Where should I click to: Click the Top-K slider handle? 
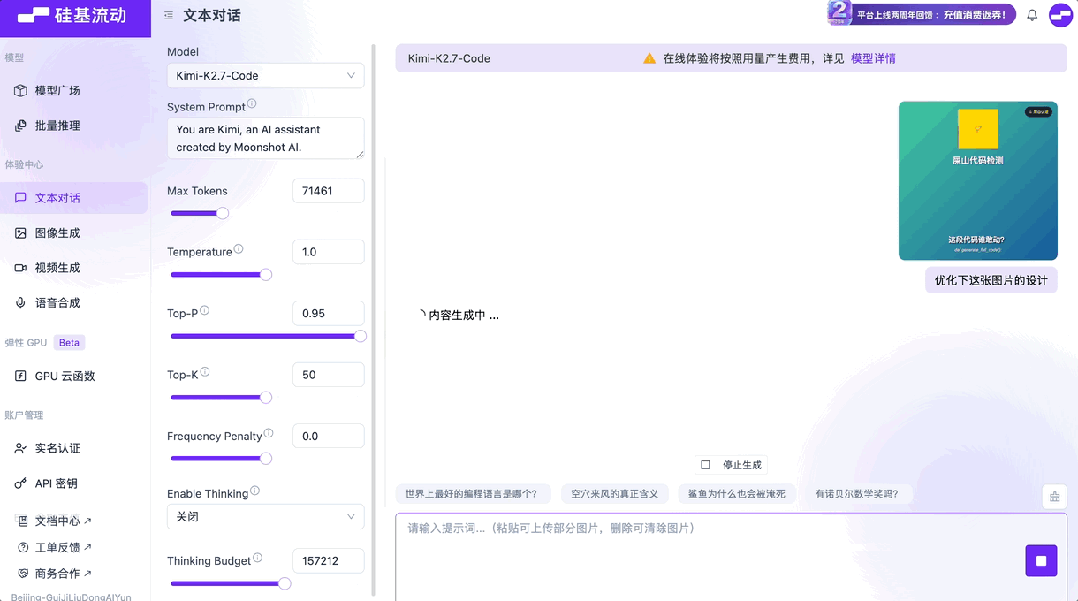pyautogui.click(x=265, y=397)
